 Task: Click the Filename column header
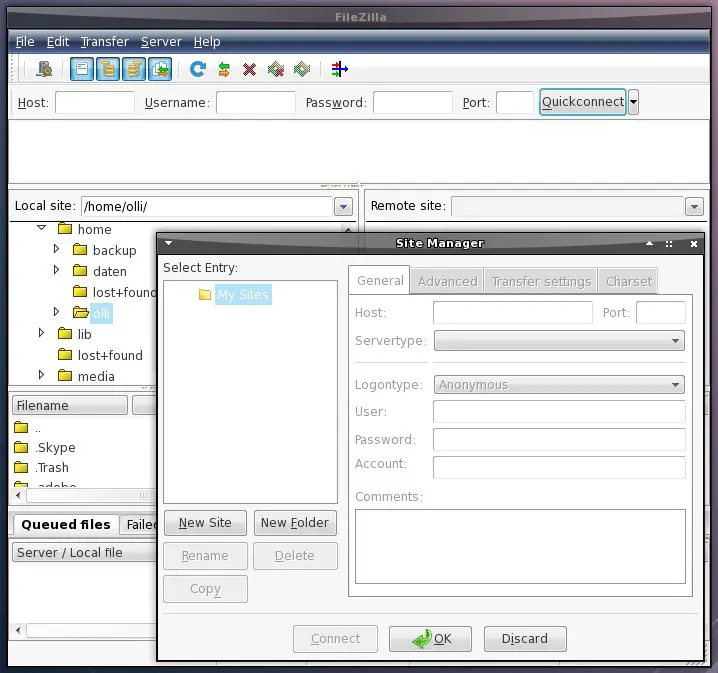click(x=70, y=405)
